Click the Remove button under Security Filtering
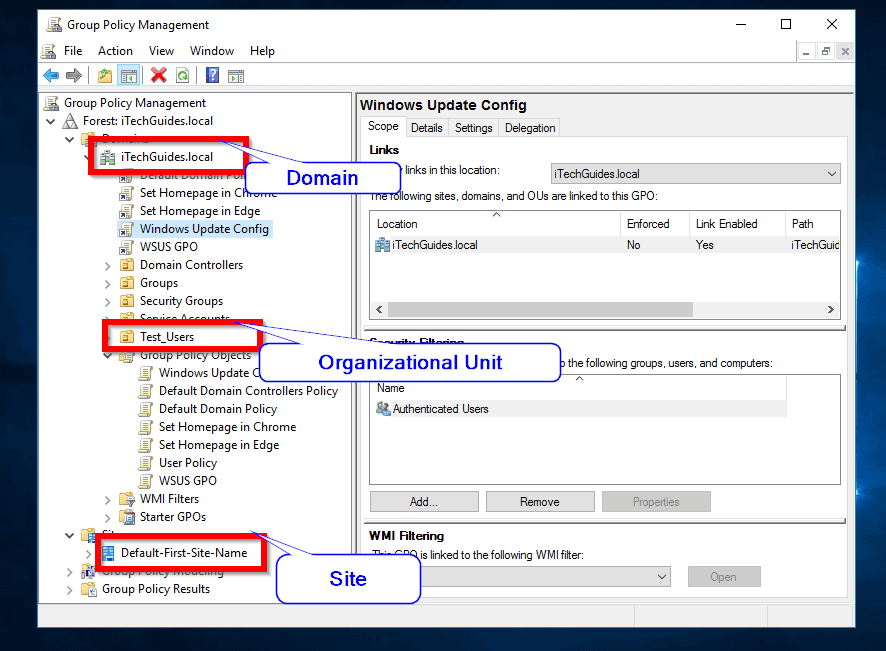The width and height of the screenshot is (886, 651). pos(540,501)
